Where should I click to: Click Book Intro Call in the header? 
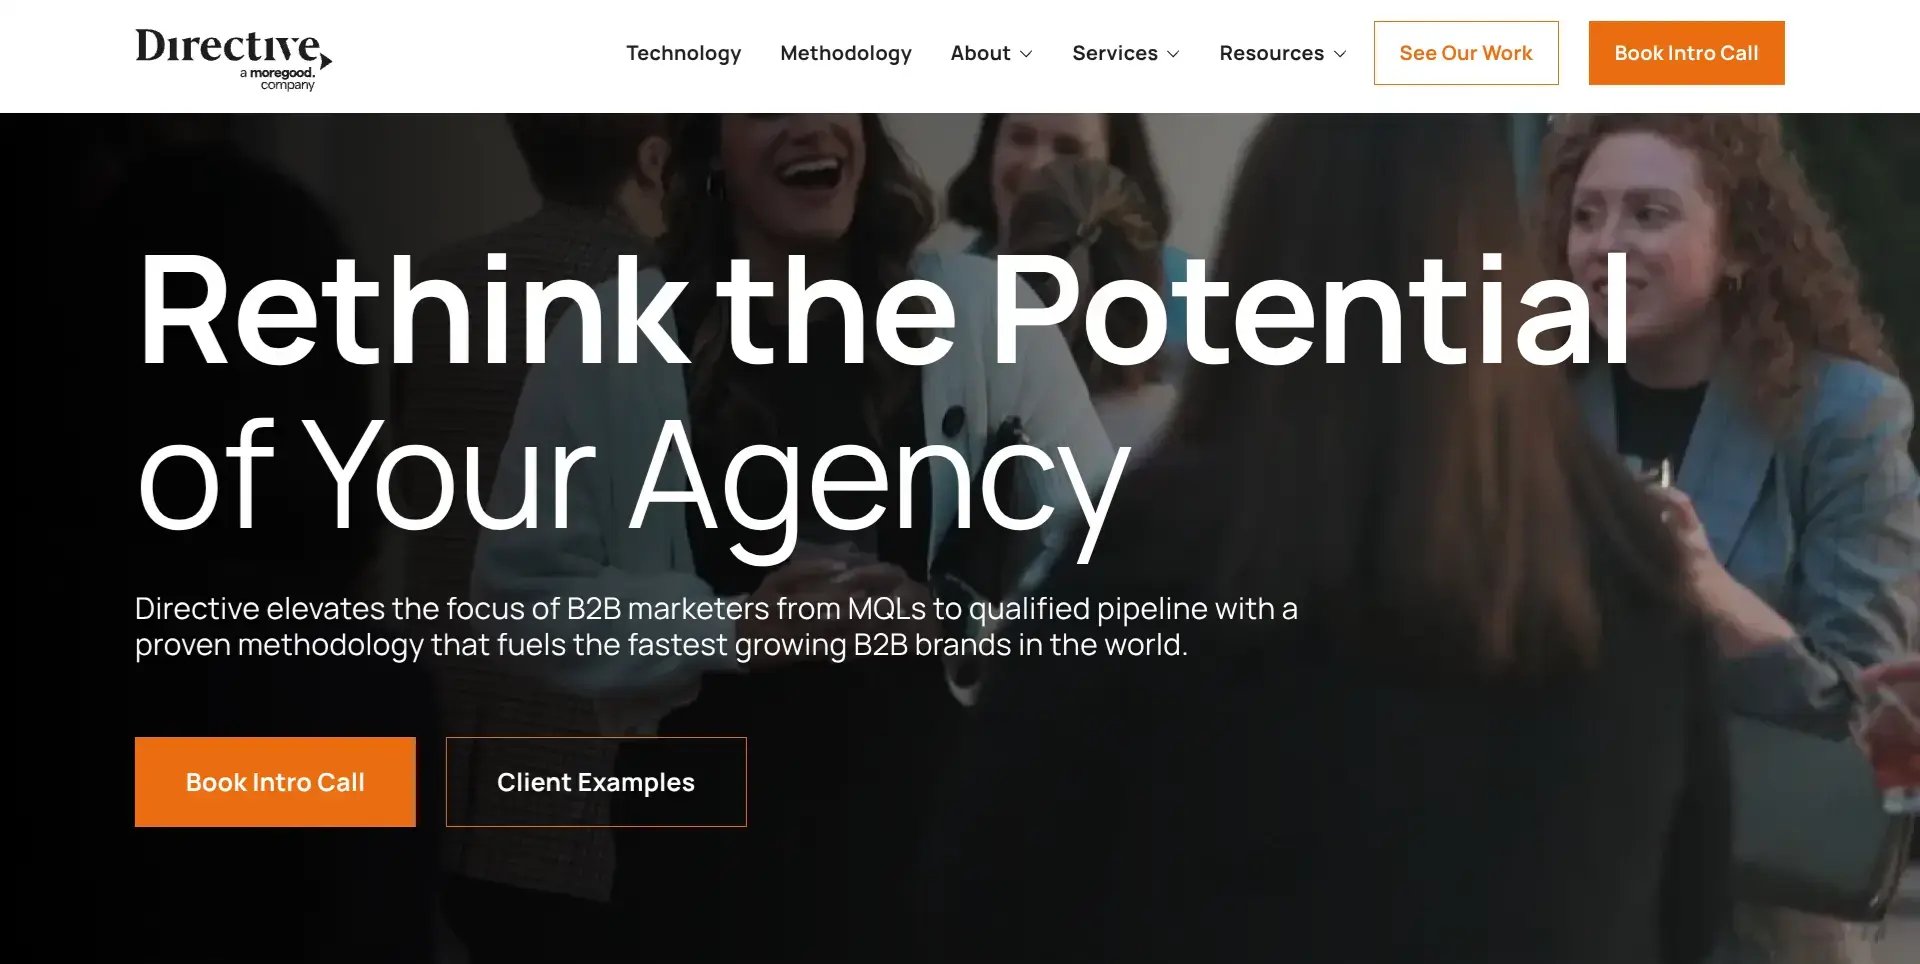tap(1686, 53)
